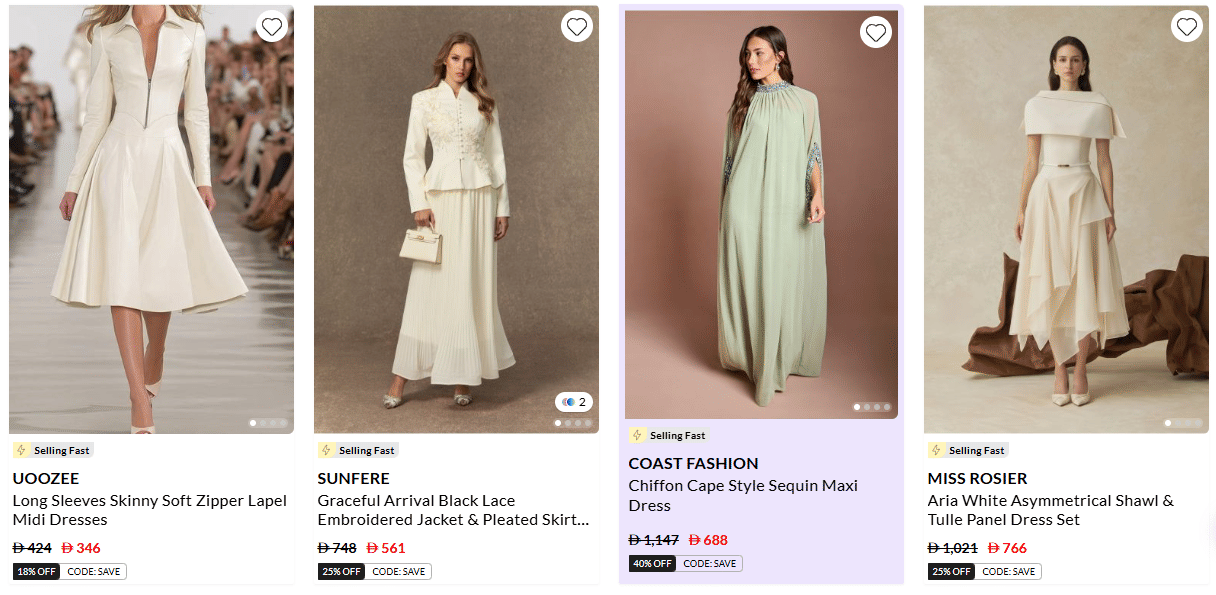Open the UOOZEE brand link
The height and width of the screenshot is (595, 1216).
[46, 478]
